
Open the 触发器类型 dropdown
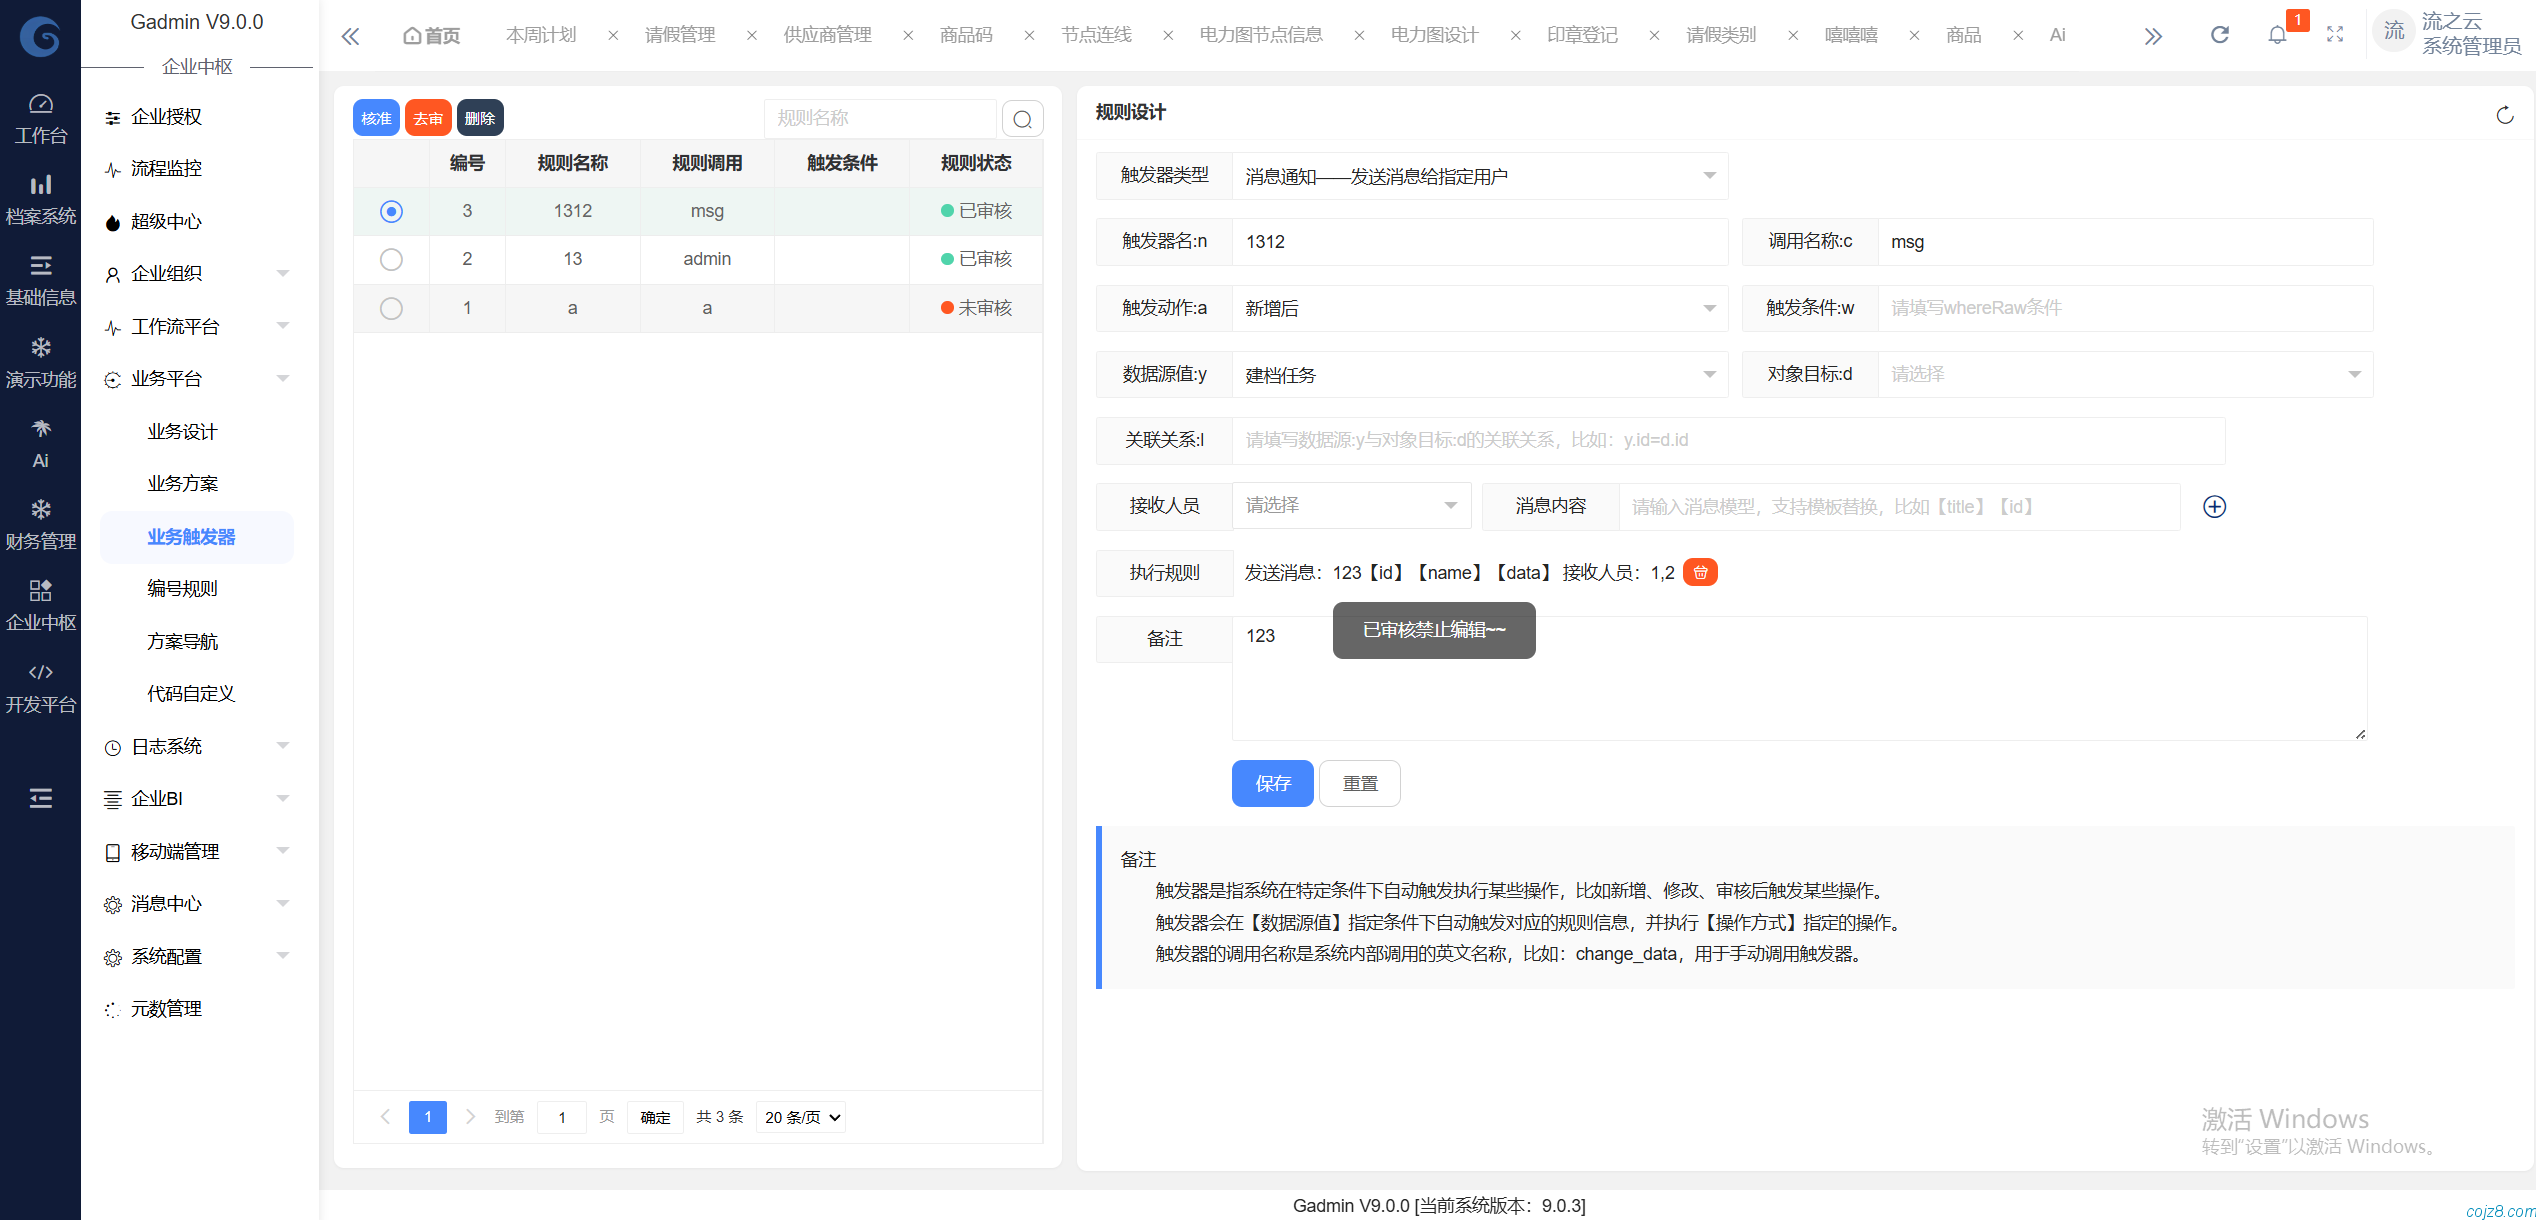[1479, 176]
